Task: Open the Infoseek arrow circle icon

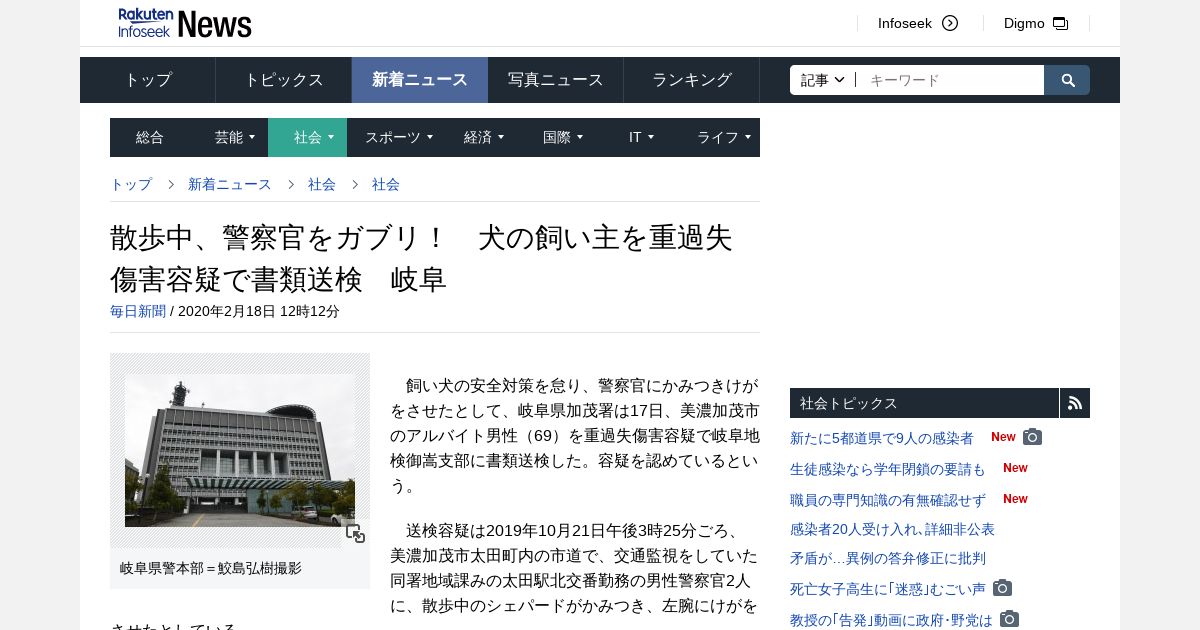Action: click(x=950, y=23)
